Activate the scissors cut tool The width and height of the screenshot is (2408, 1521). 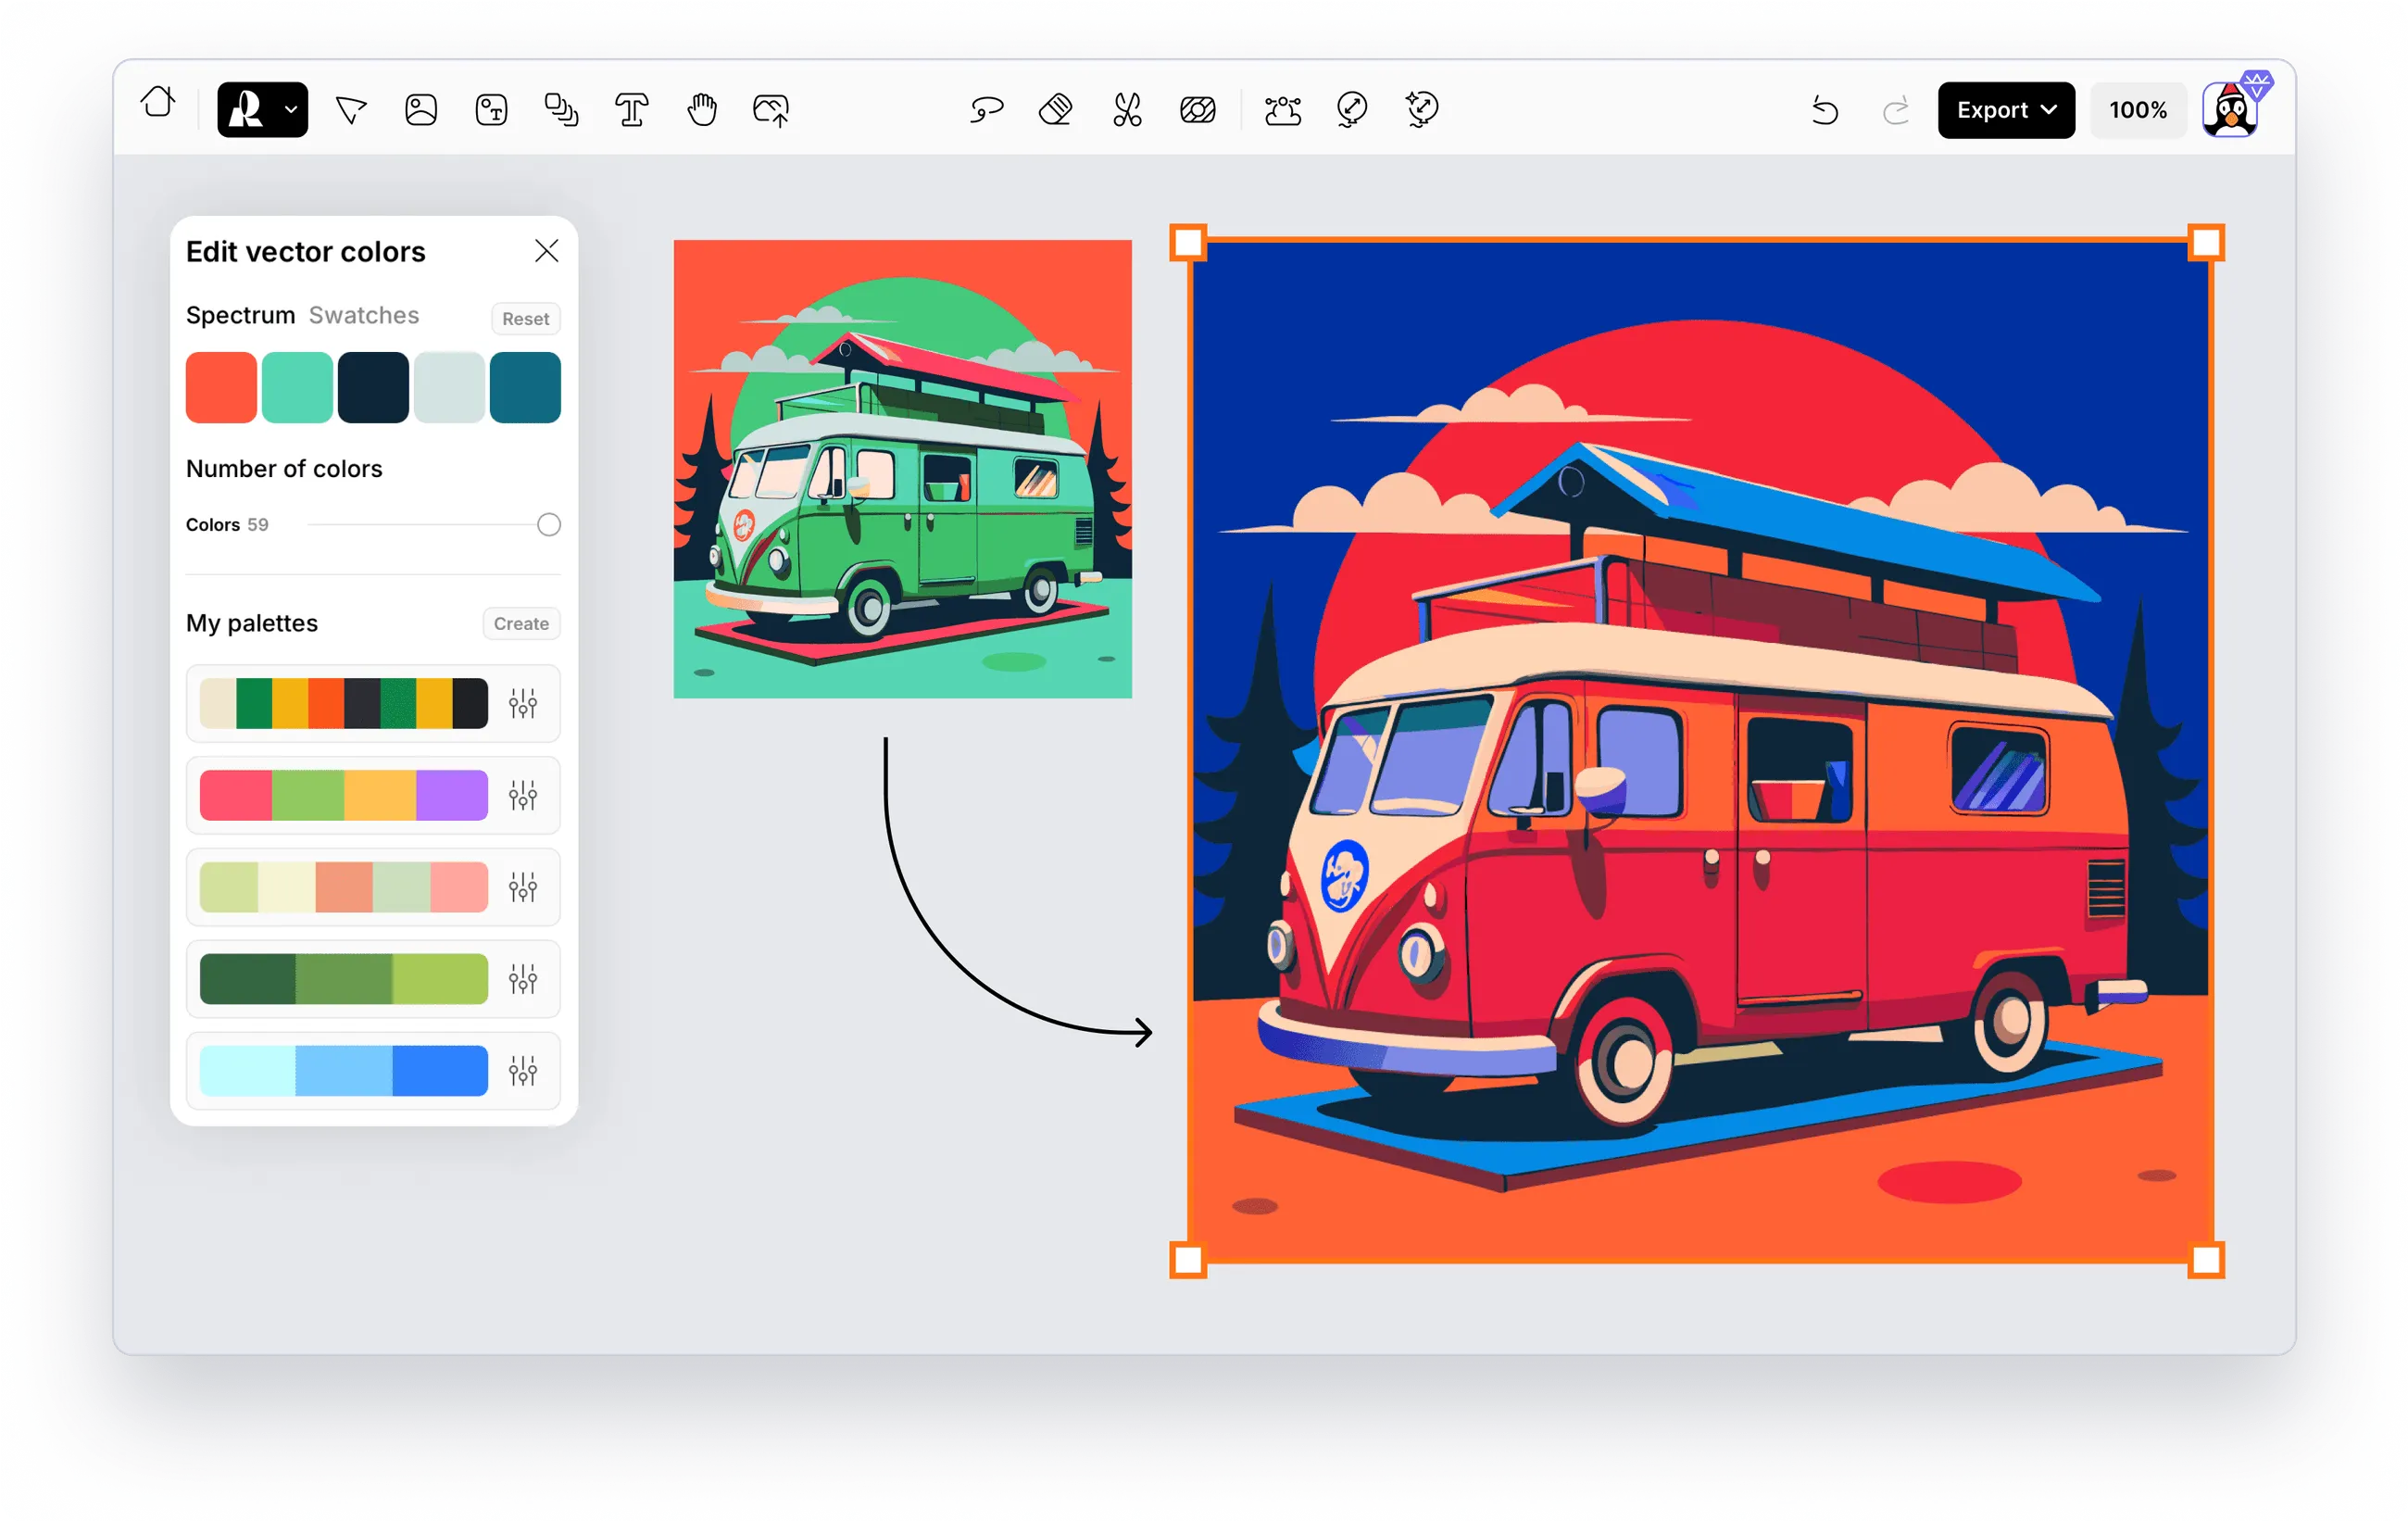click(x=1127, y=109)
